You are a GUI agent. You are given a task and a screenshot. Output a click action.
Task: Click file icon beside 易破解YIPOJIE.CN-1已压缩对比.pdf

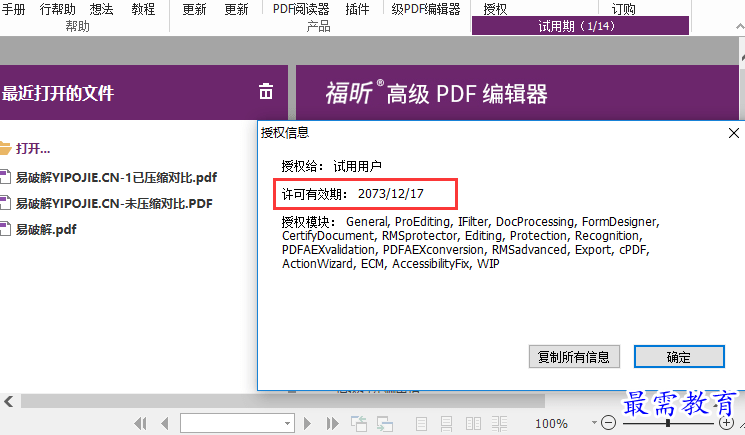tap(5, 178)
